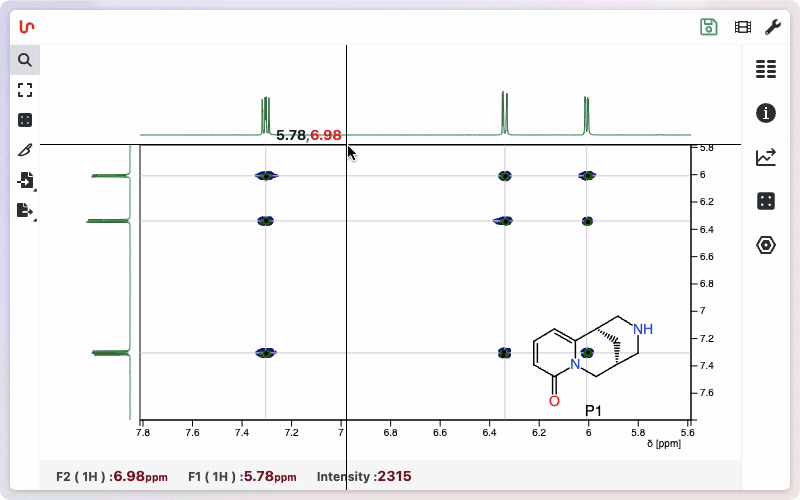Show the spectrum information panel
Screen dimensions: 800x500
(766, 113)
